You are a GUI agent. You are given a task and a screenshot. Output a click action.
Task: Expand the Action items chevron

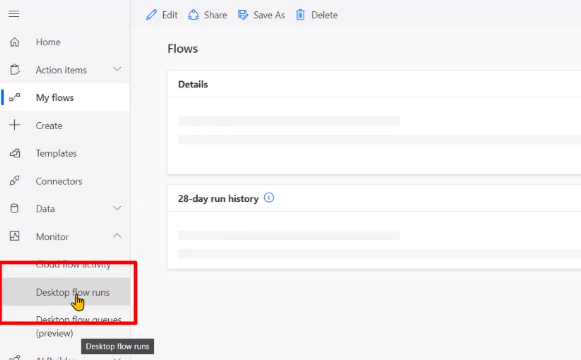(117, 69)
